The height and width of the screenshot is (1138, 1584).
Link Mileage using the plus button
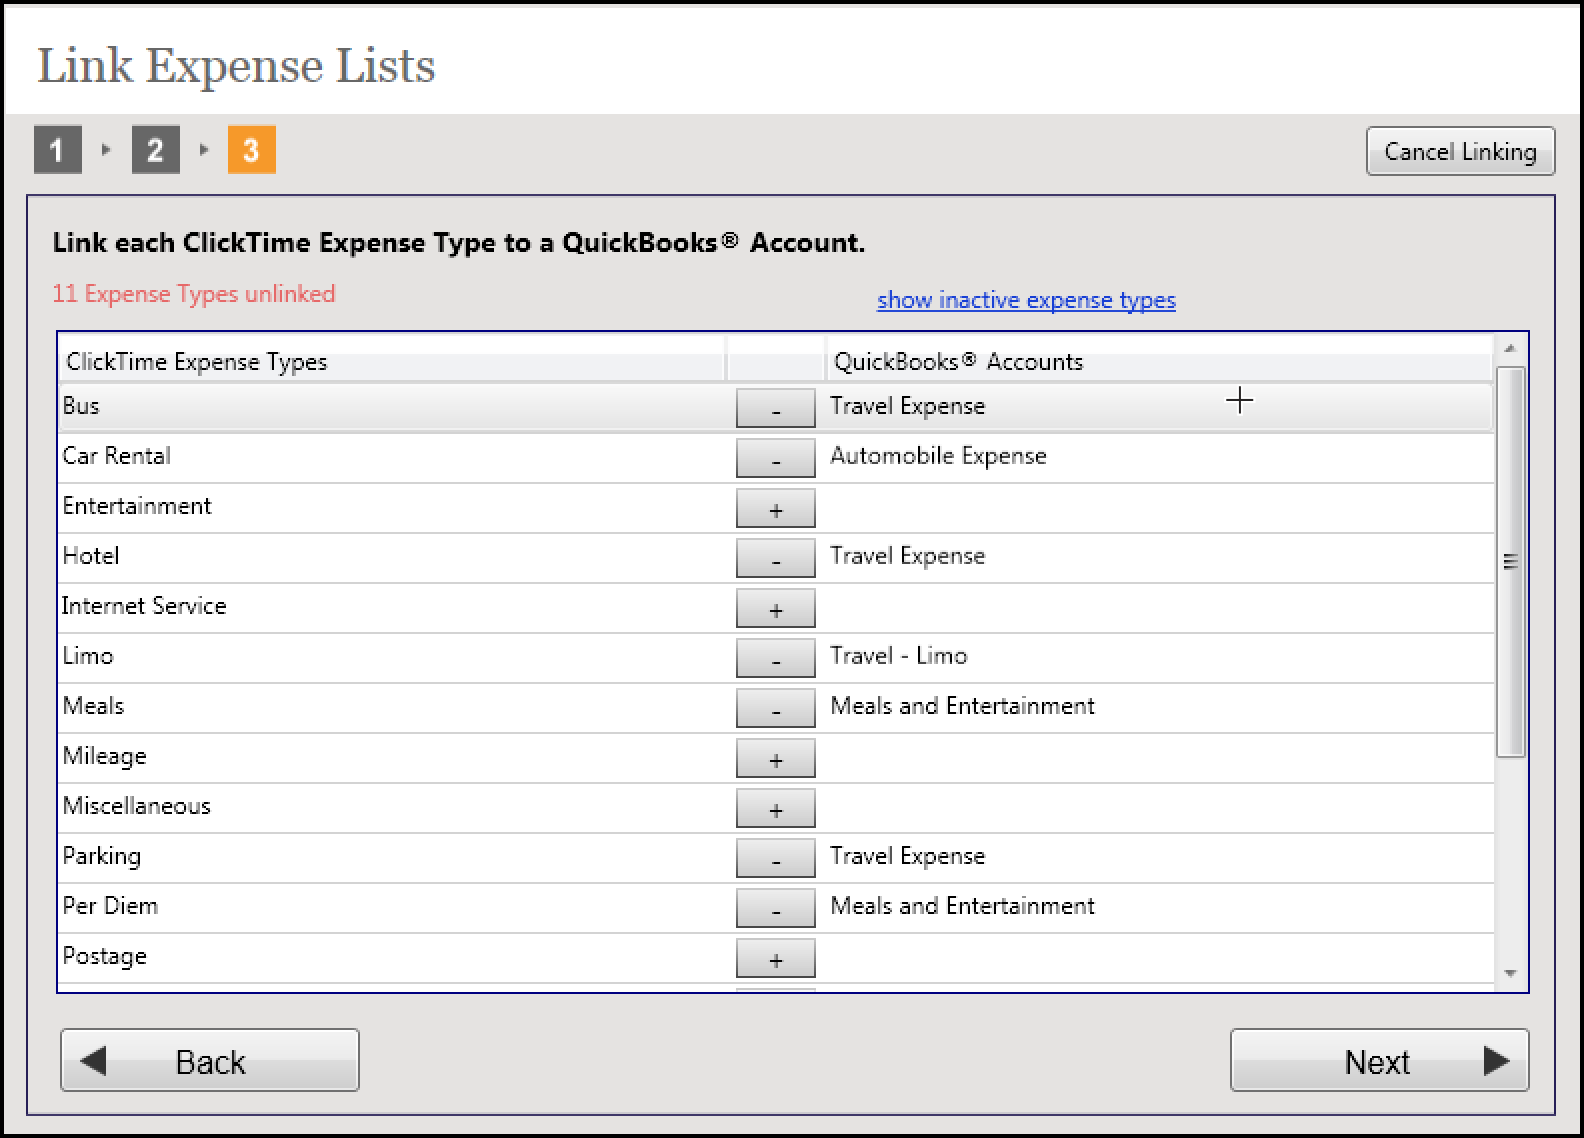coord(775,758)
